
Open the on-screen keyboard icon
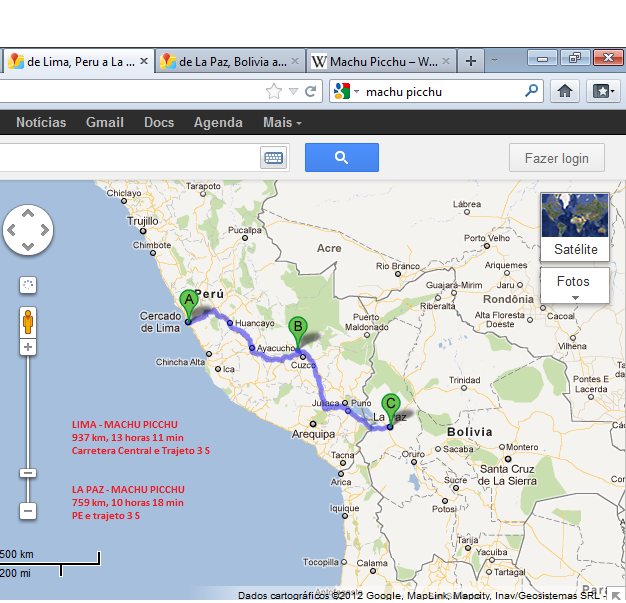(273, 158)
